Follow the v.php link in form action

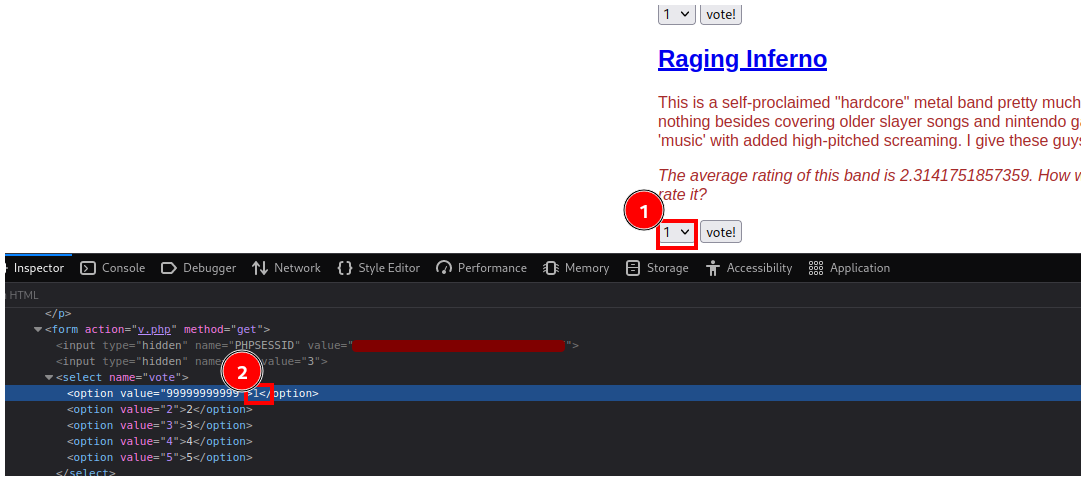point(153,329)
